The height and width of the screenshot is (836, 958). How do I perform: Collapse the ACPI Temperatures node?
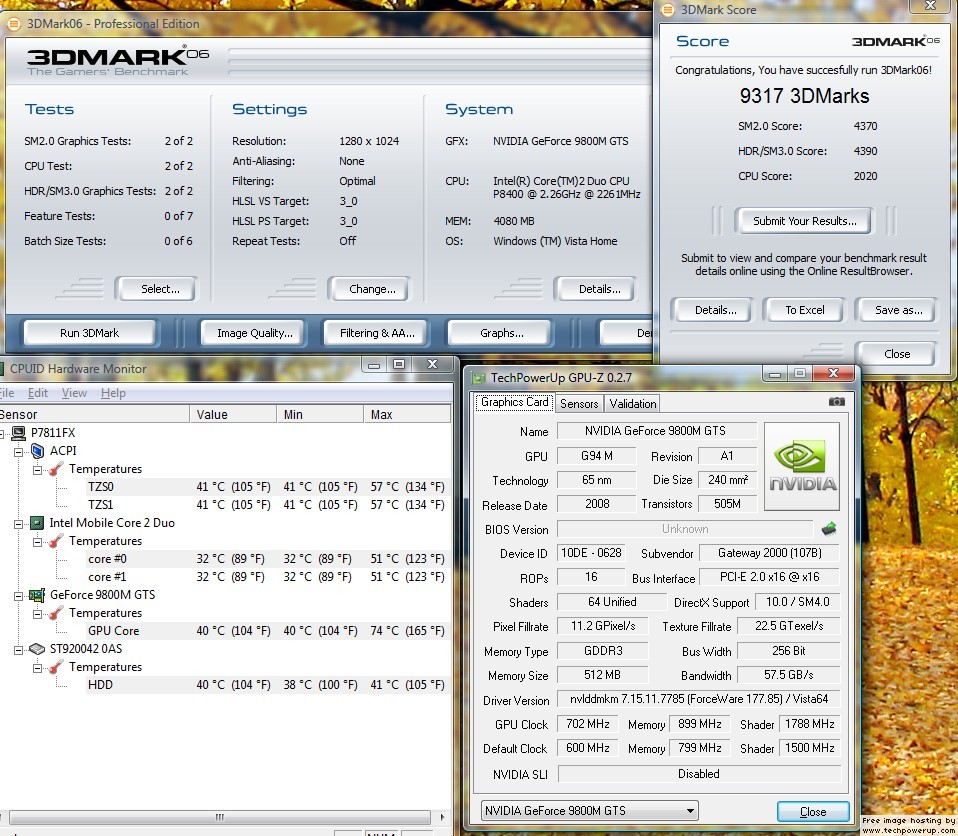(x=37, y=470)
